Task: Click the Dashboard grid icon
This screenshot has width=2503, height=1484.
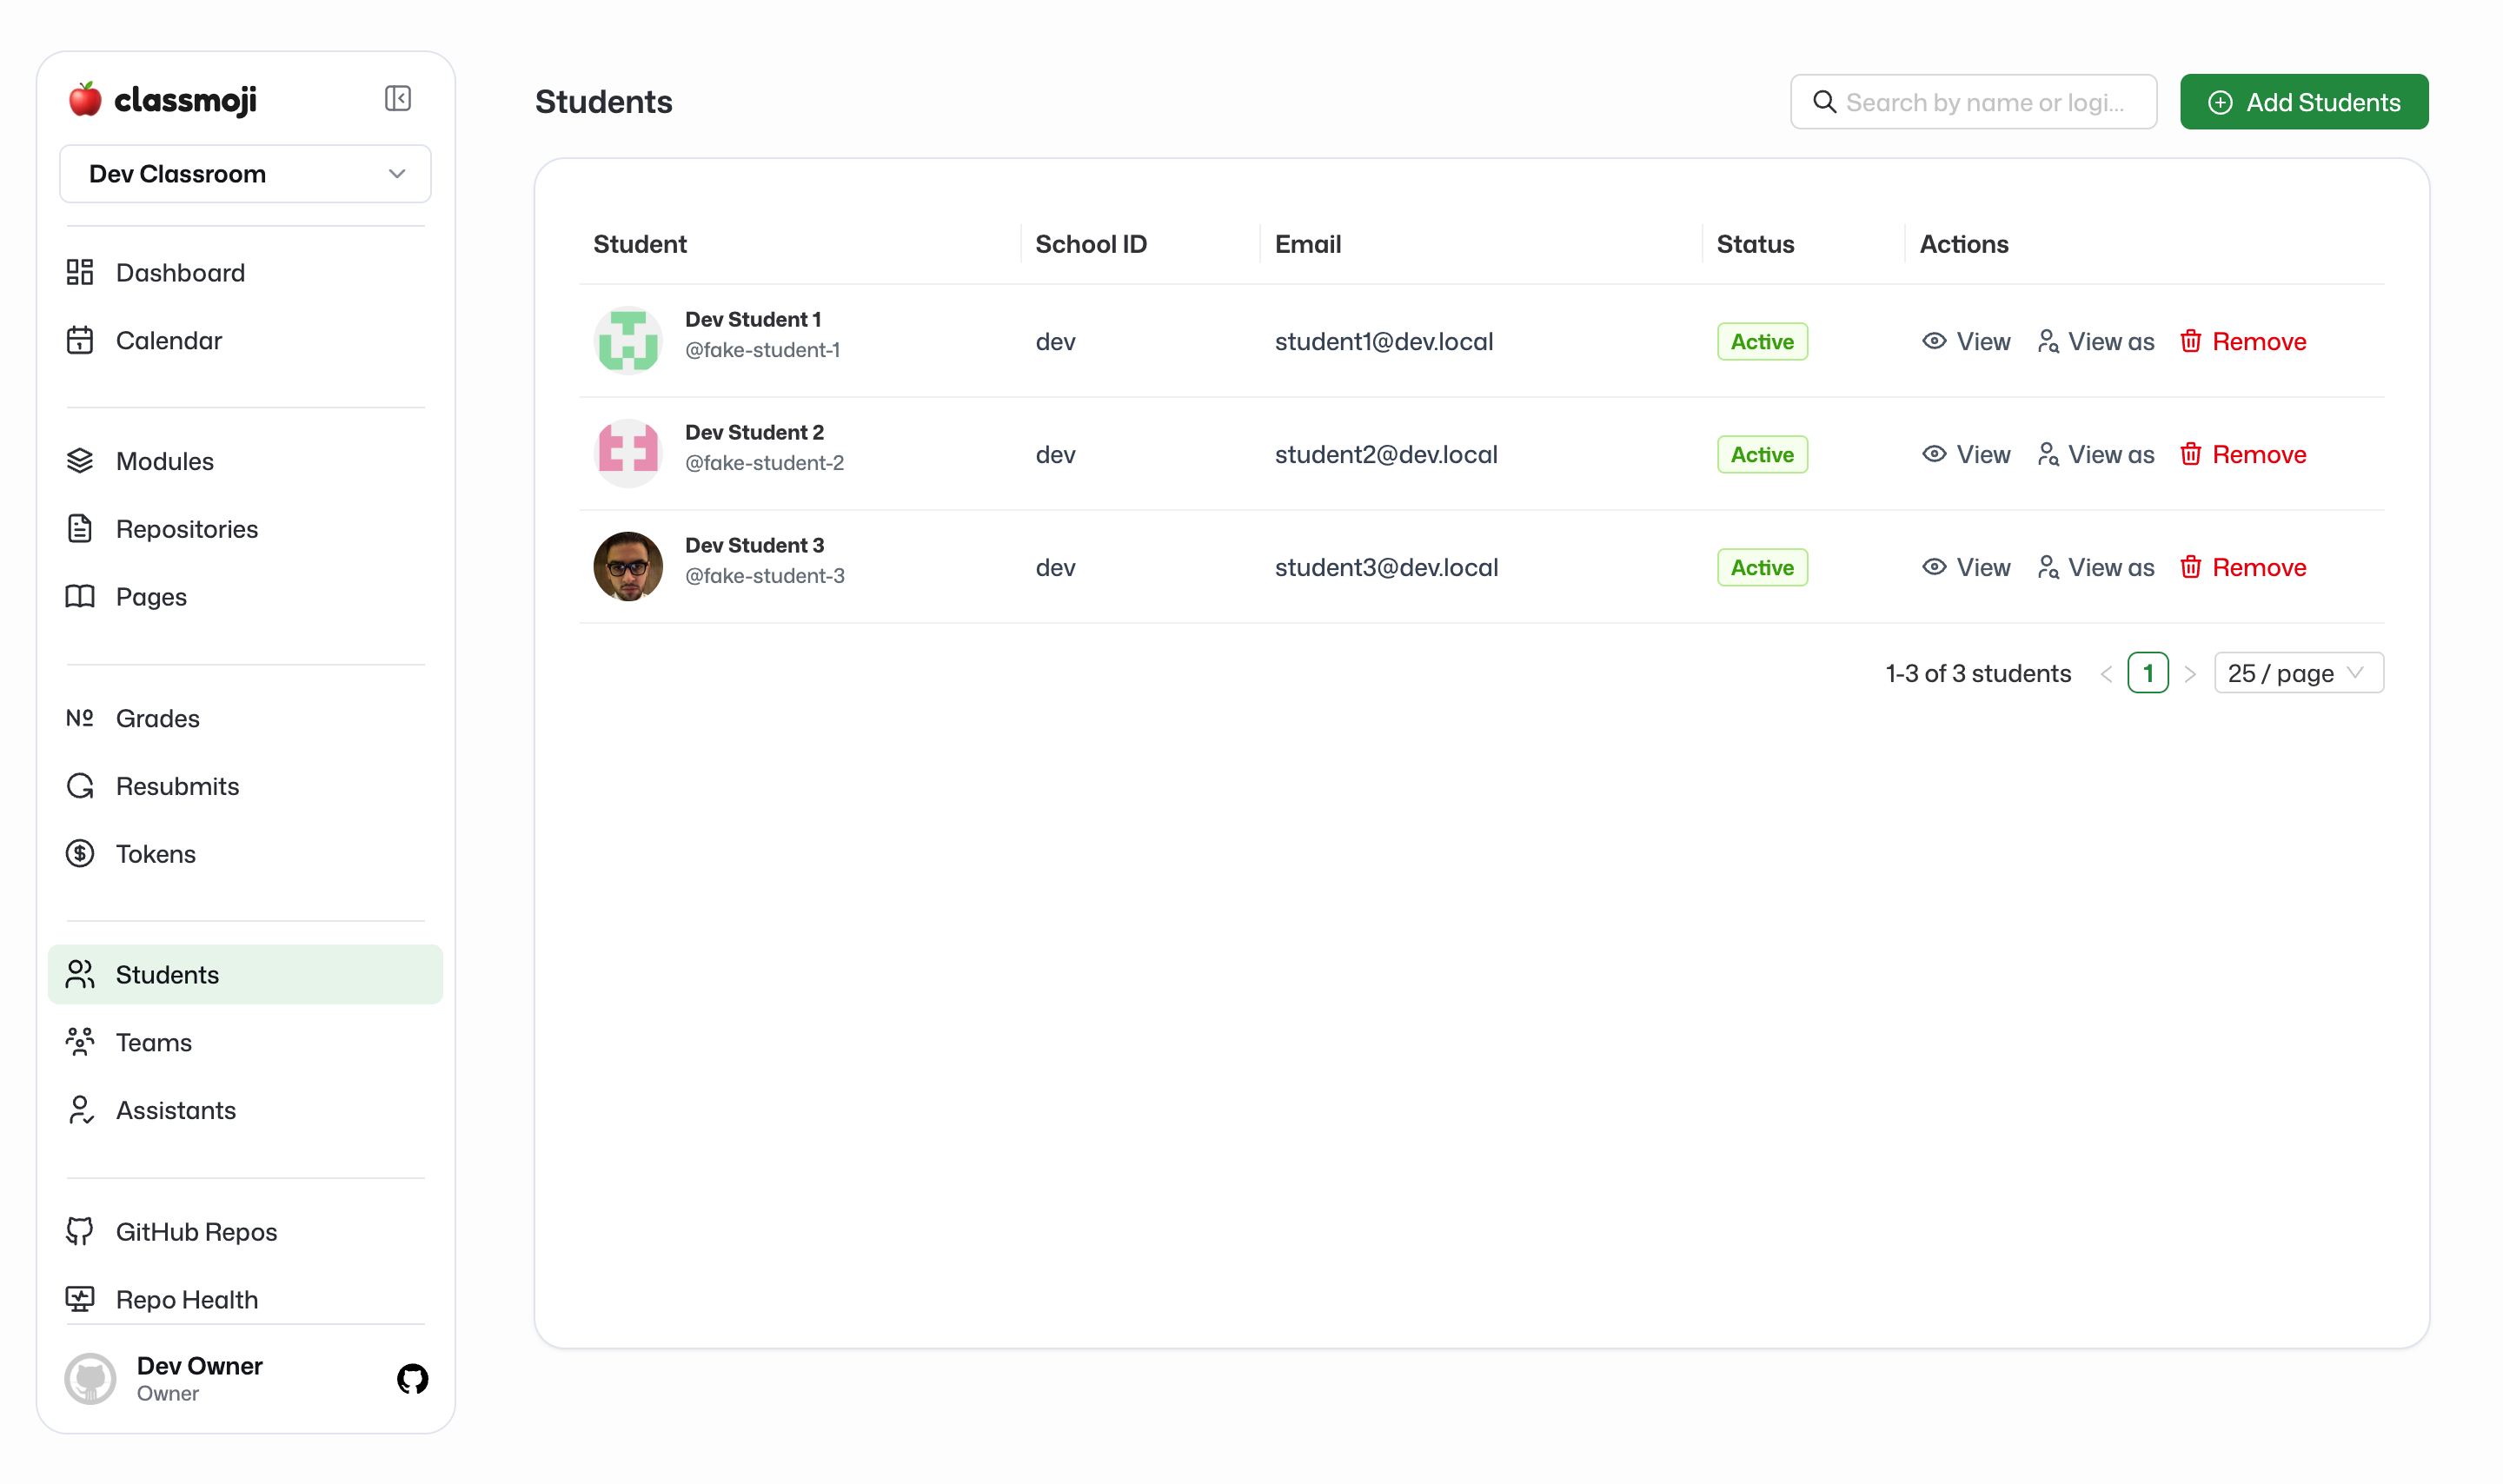Action: [x=80, y=272]
